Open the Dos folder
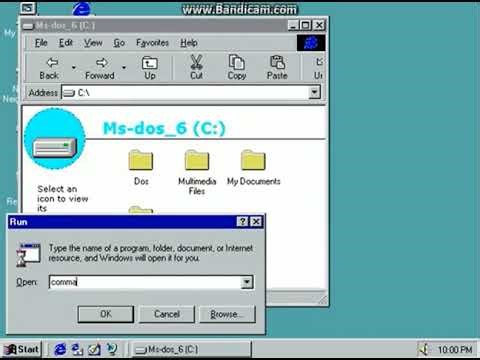480x360 pixels. click(141, 167)
